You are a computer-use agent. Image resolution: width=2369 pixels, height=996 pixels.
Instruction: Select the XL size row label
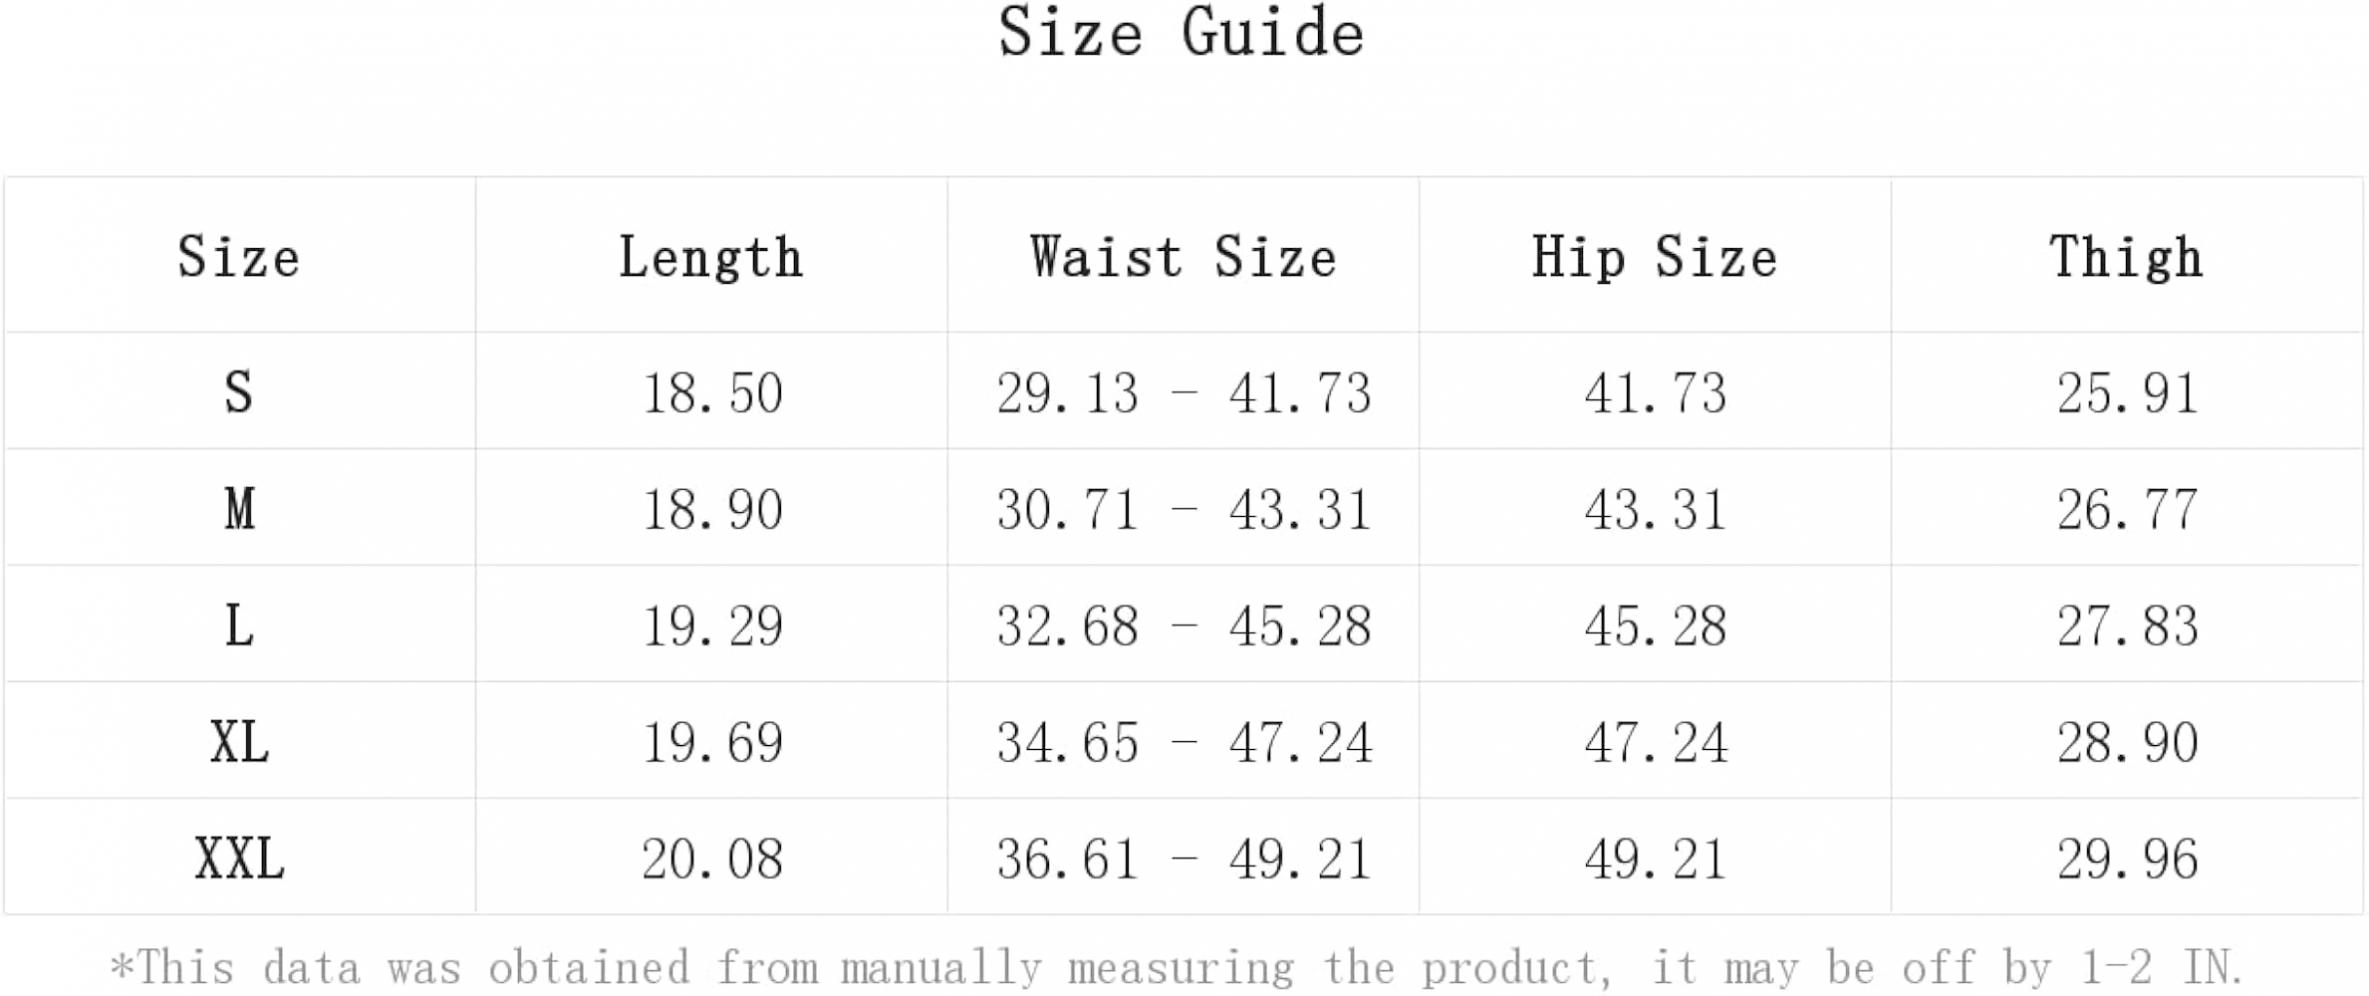(239, 743)
